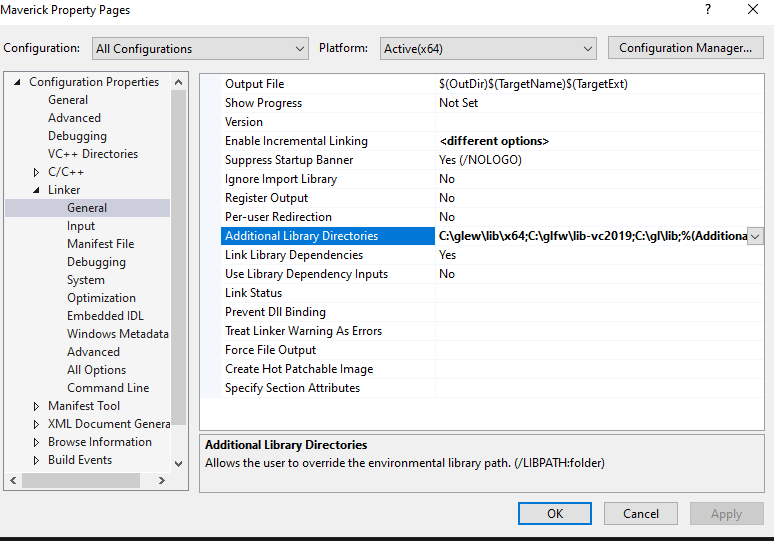Select the Ignore Import Library property
The image size is (774, 541).
(x=281, y=179)
